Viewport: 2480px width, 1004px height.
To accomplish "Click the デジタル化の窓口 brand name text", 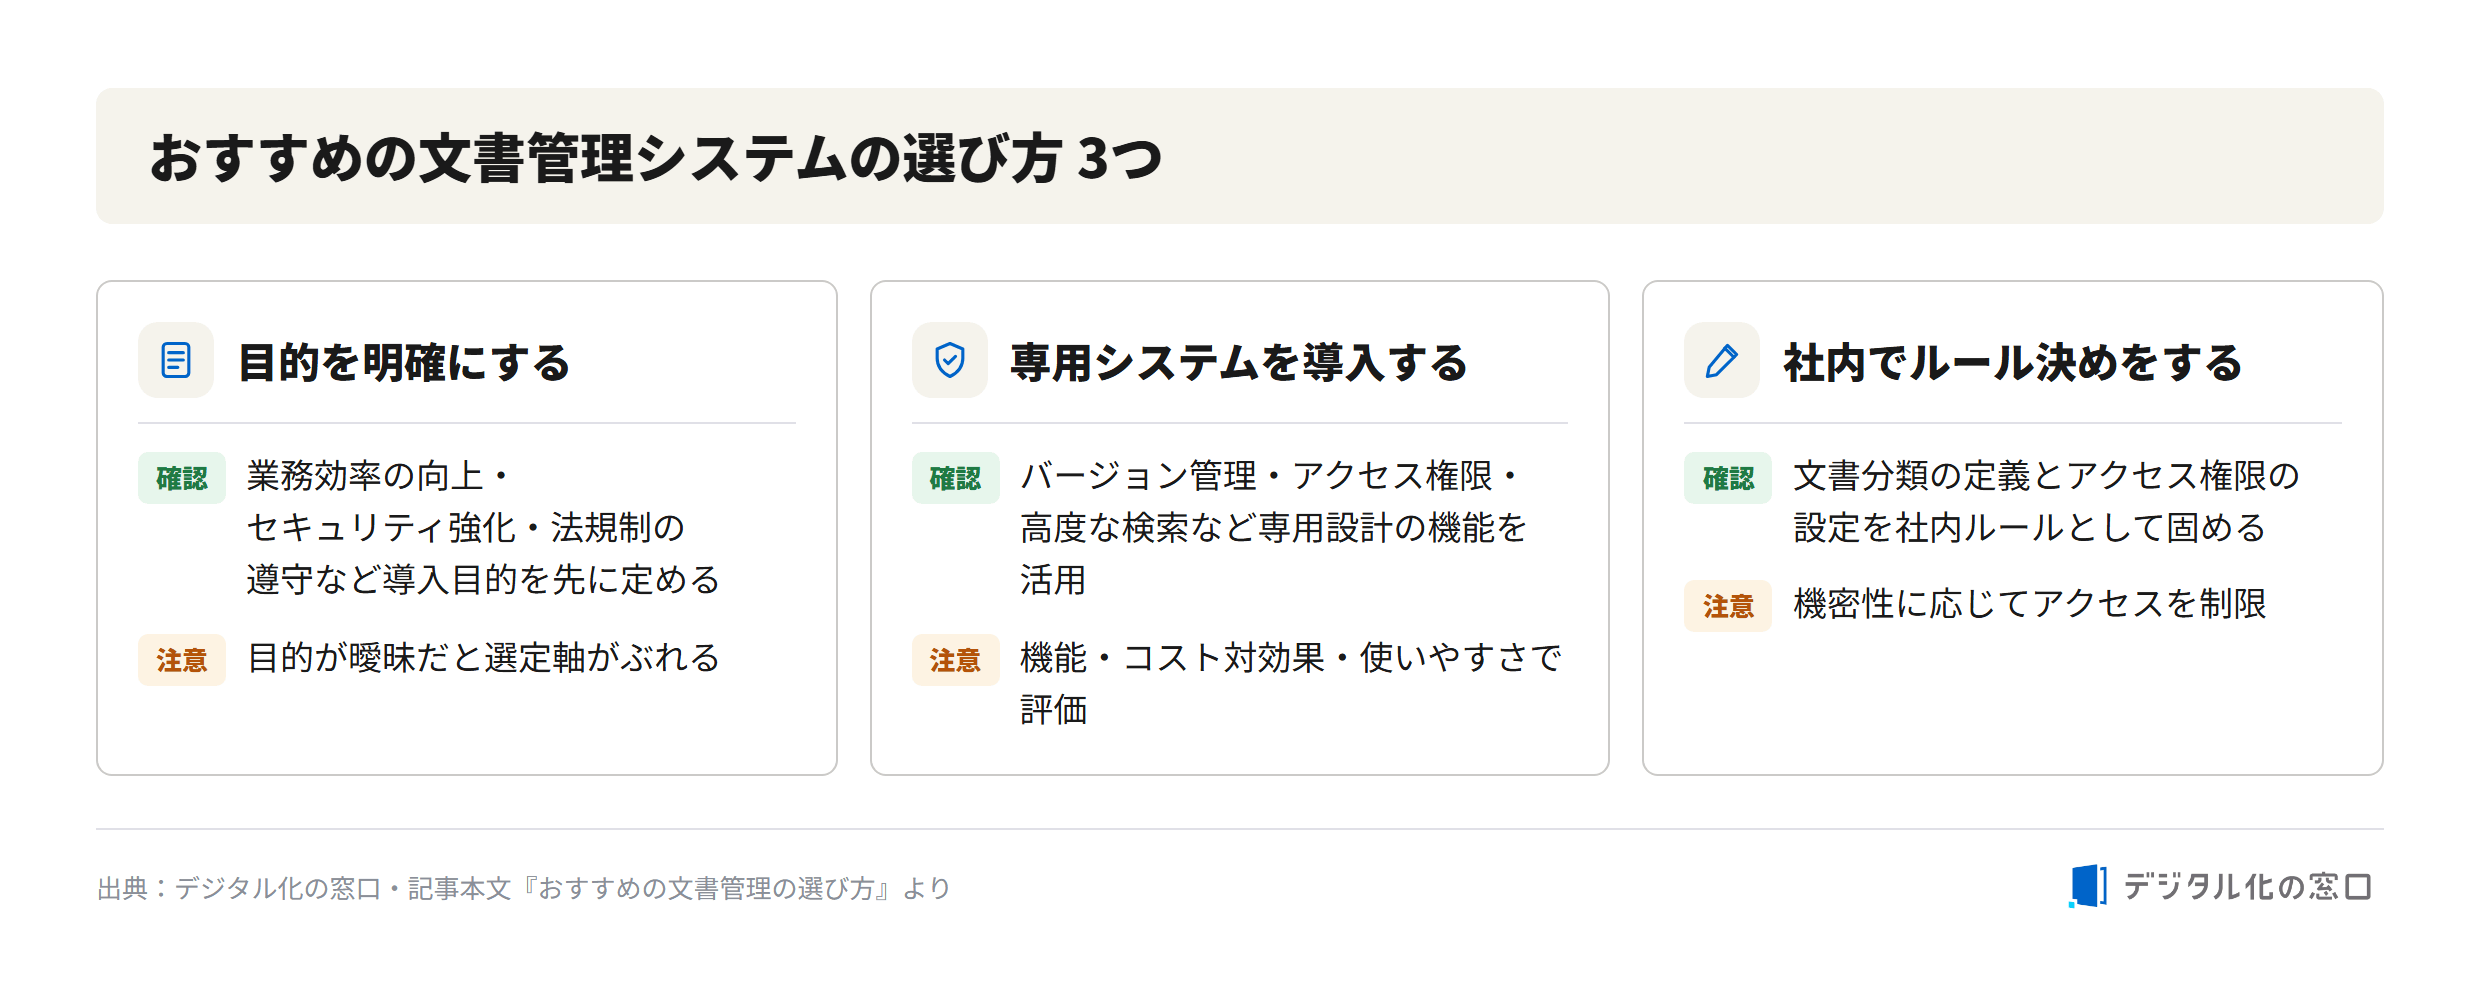I will point(2248,886).
